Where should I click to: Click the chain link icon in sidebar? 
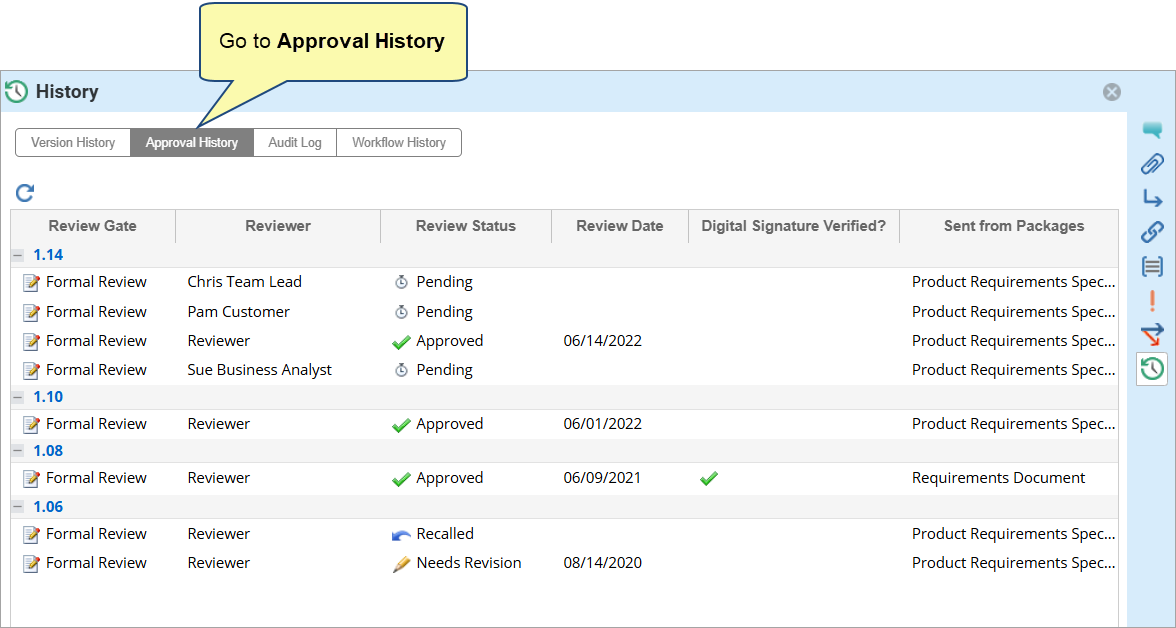click(x=1152, y=232)
